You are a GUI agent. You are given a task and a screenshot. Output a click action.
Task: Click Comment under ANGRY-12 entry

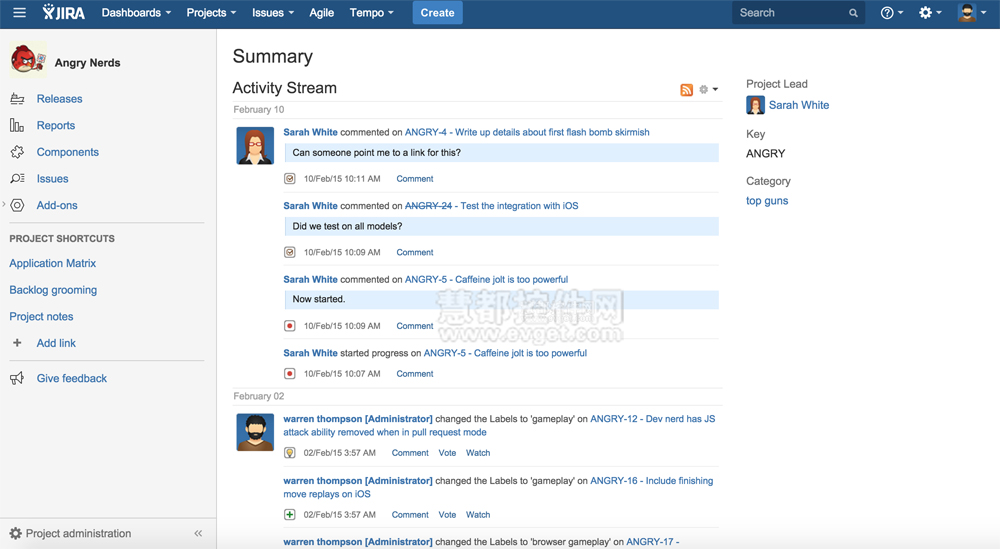[410, 453]
